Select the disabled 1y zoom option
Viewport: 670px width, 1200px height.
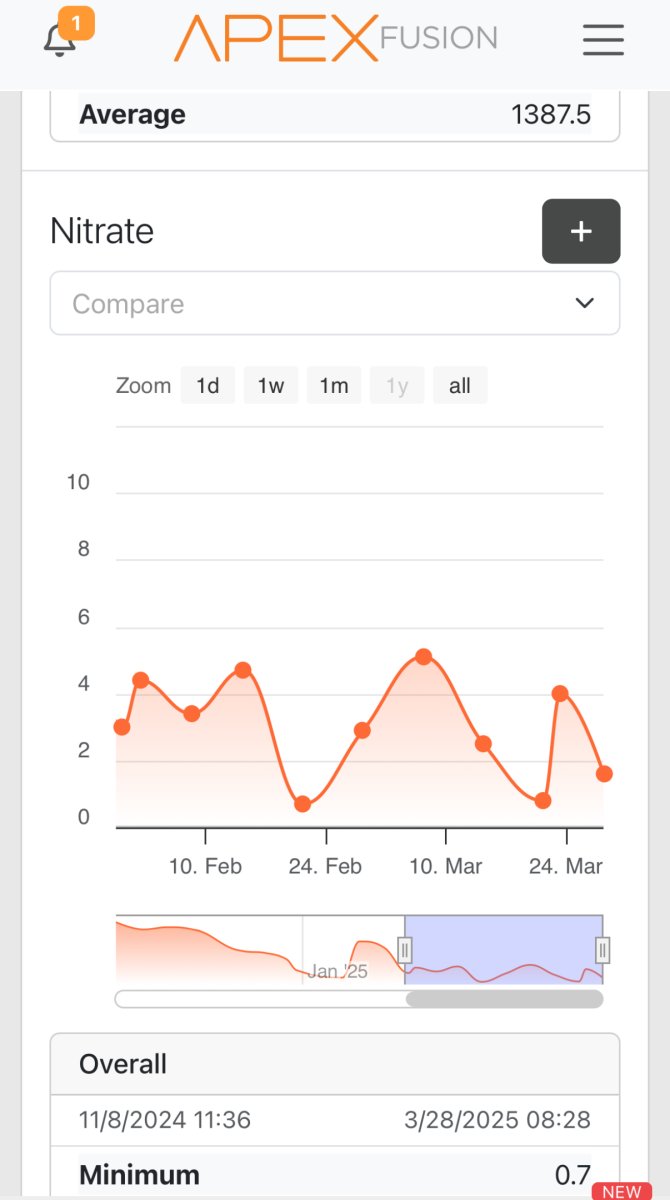coord(397,385)
